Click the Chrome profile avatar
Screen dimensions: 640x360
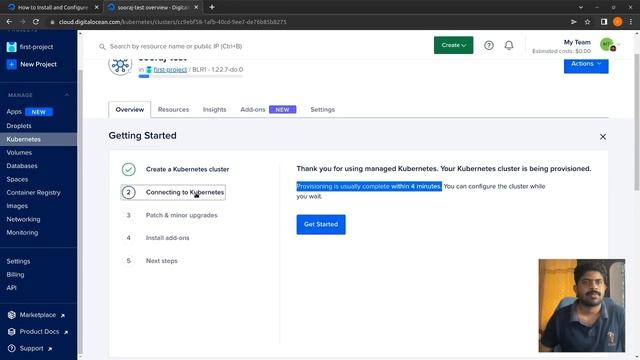click(618, 22)
